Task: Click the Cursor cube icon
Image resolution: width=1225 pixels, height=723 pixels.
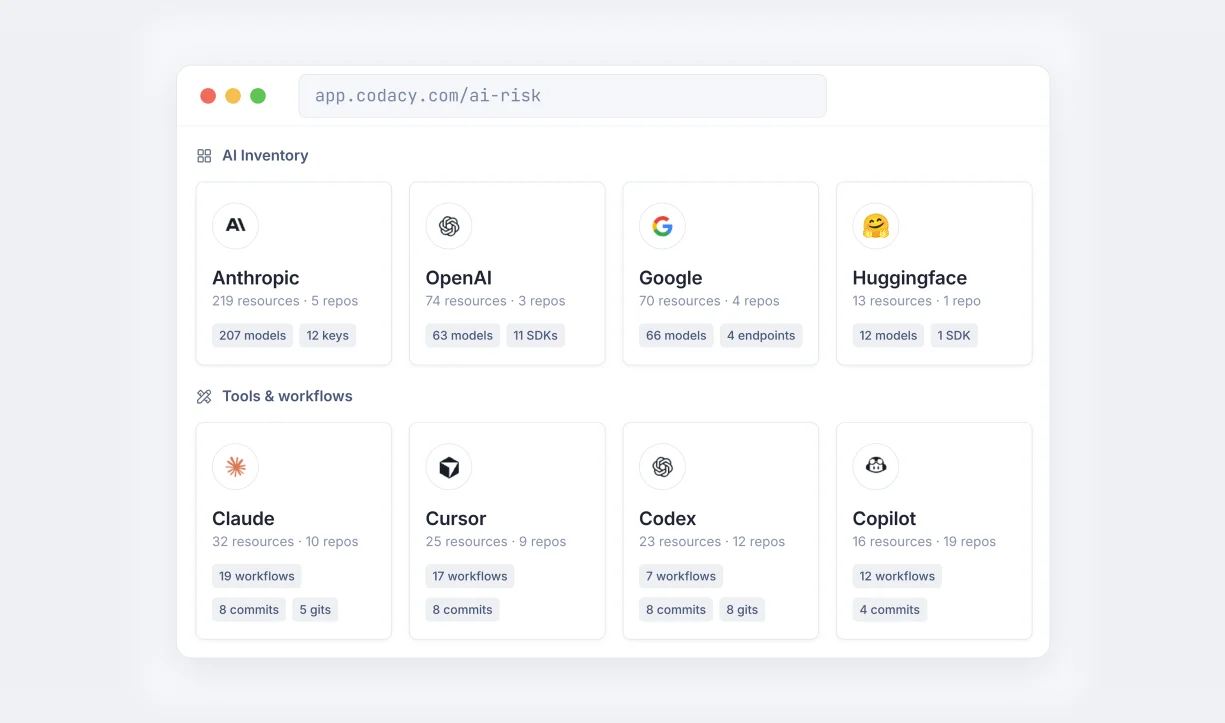Action: [x=449, y=467]
